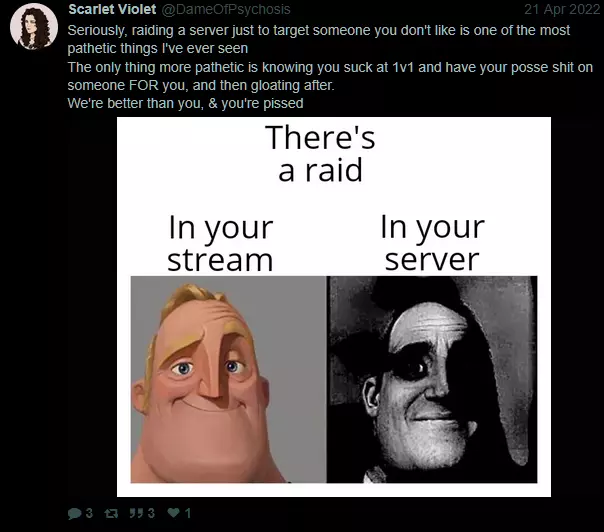Click the retweet arrows icon

click(111, 514)
